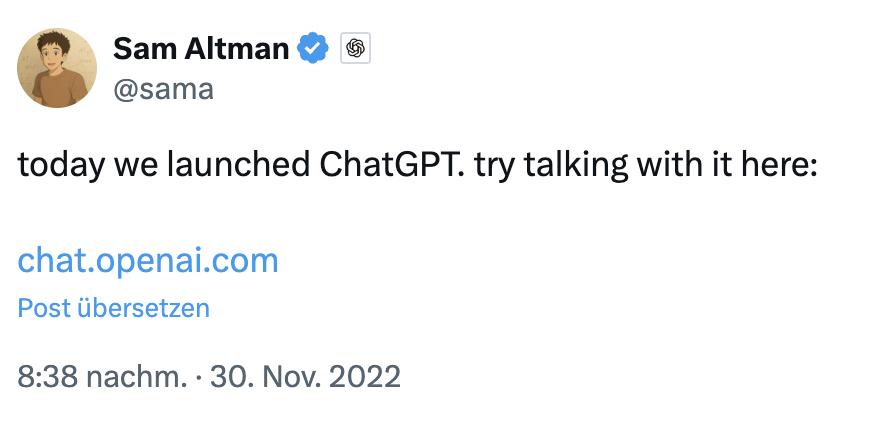Open the @sama handle link
The width and height of the screenshot is (878, 422).
163,90
